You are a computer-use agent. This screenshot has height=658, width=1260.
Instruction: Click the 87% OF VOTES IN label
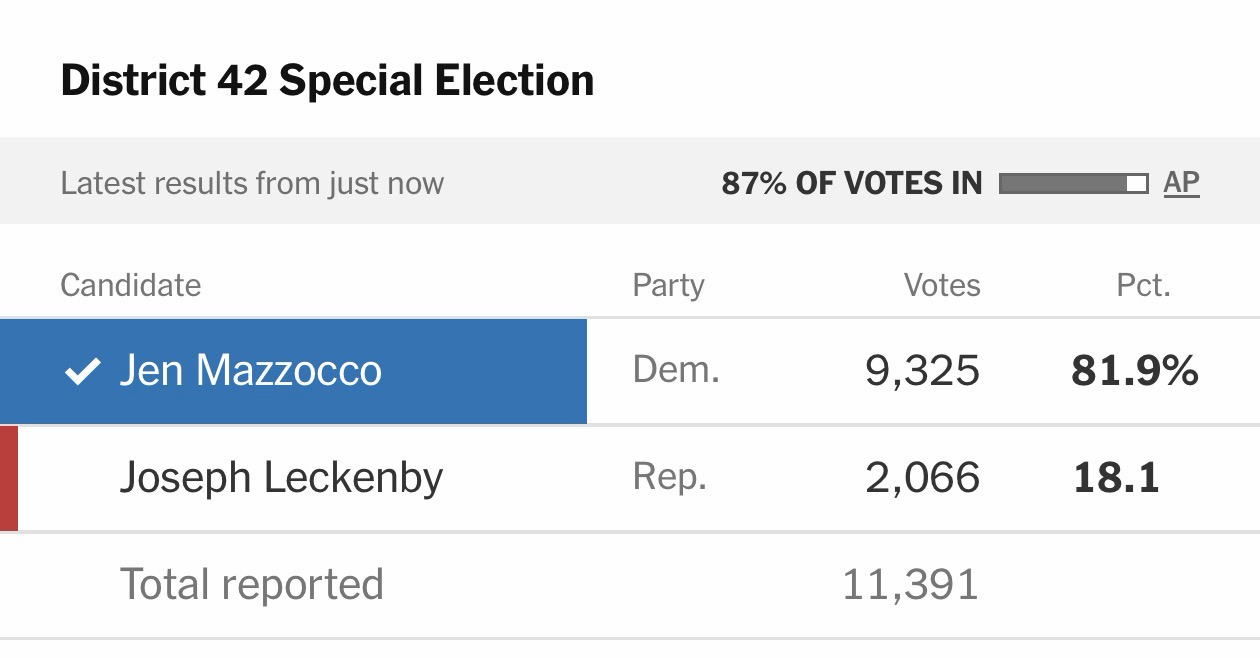852,183
